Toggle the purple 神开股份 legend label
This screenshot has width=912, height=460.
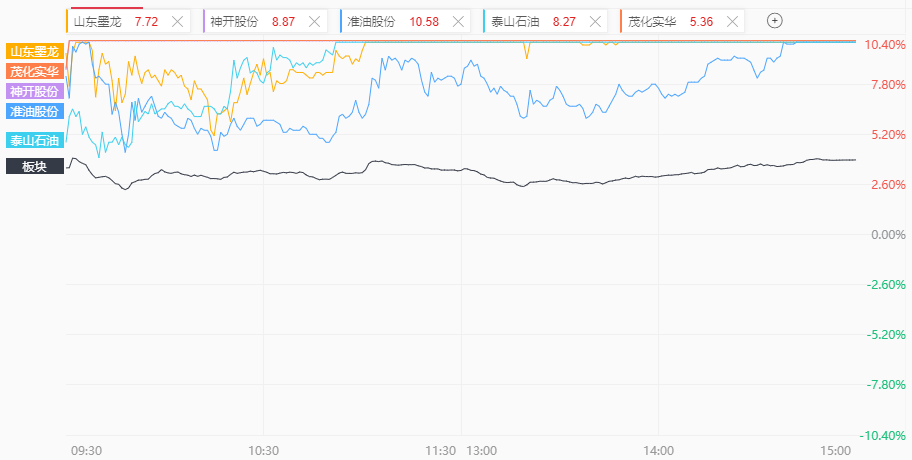click(35, 91)
